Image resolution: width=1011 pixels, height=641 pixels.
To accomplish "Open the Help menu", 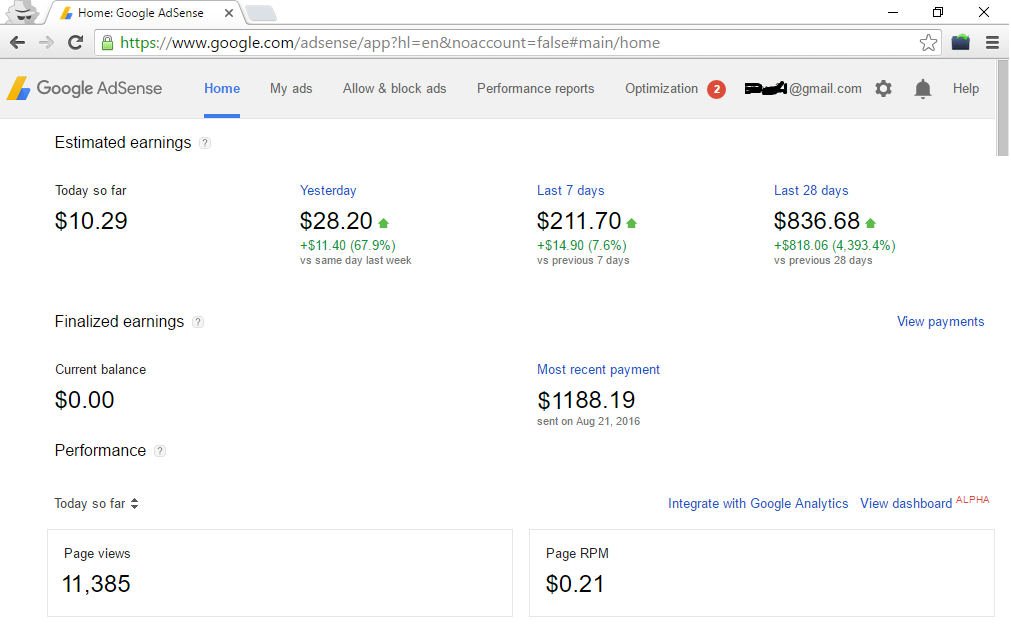I will tap(966, 88).
